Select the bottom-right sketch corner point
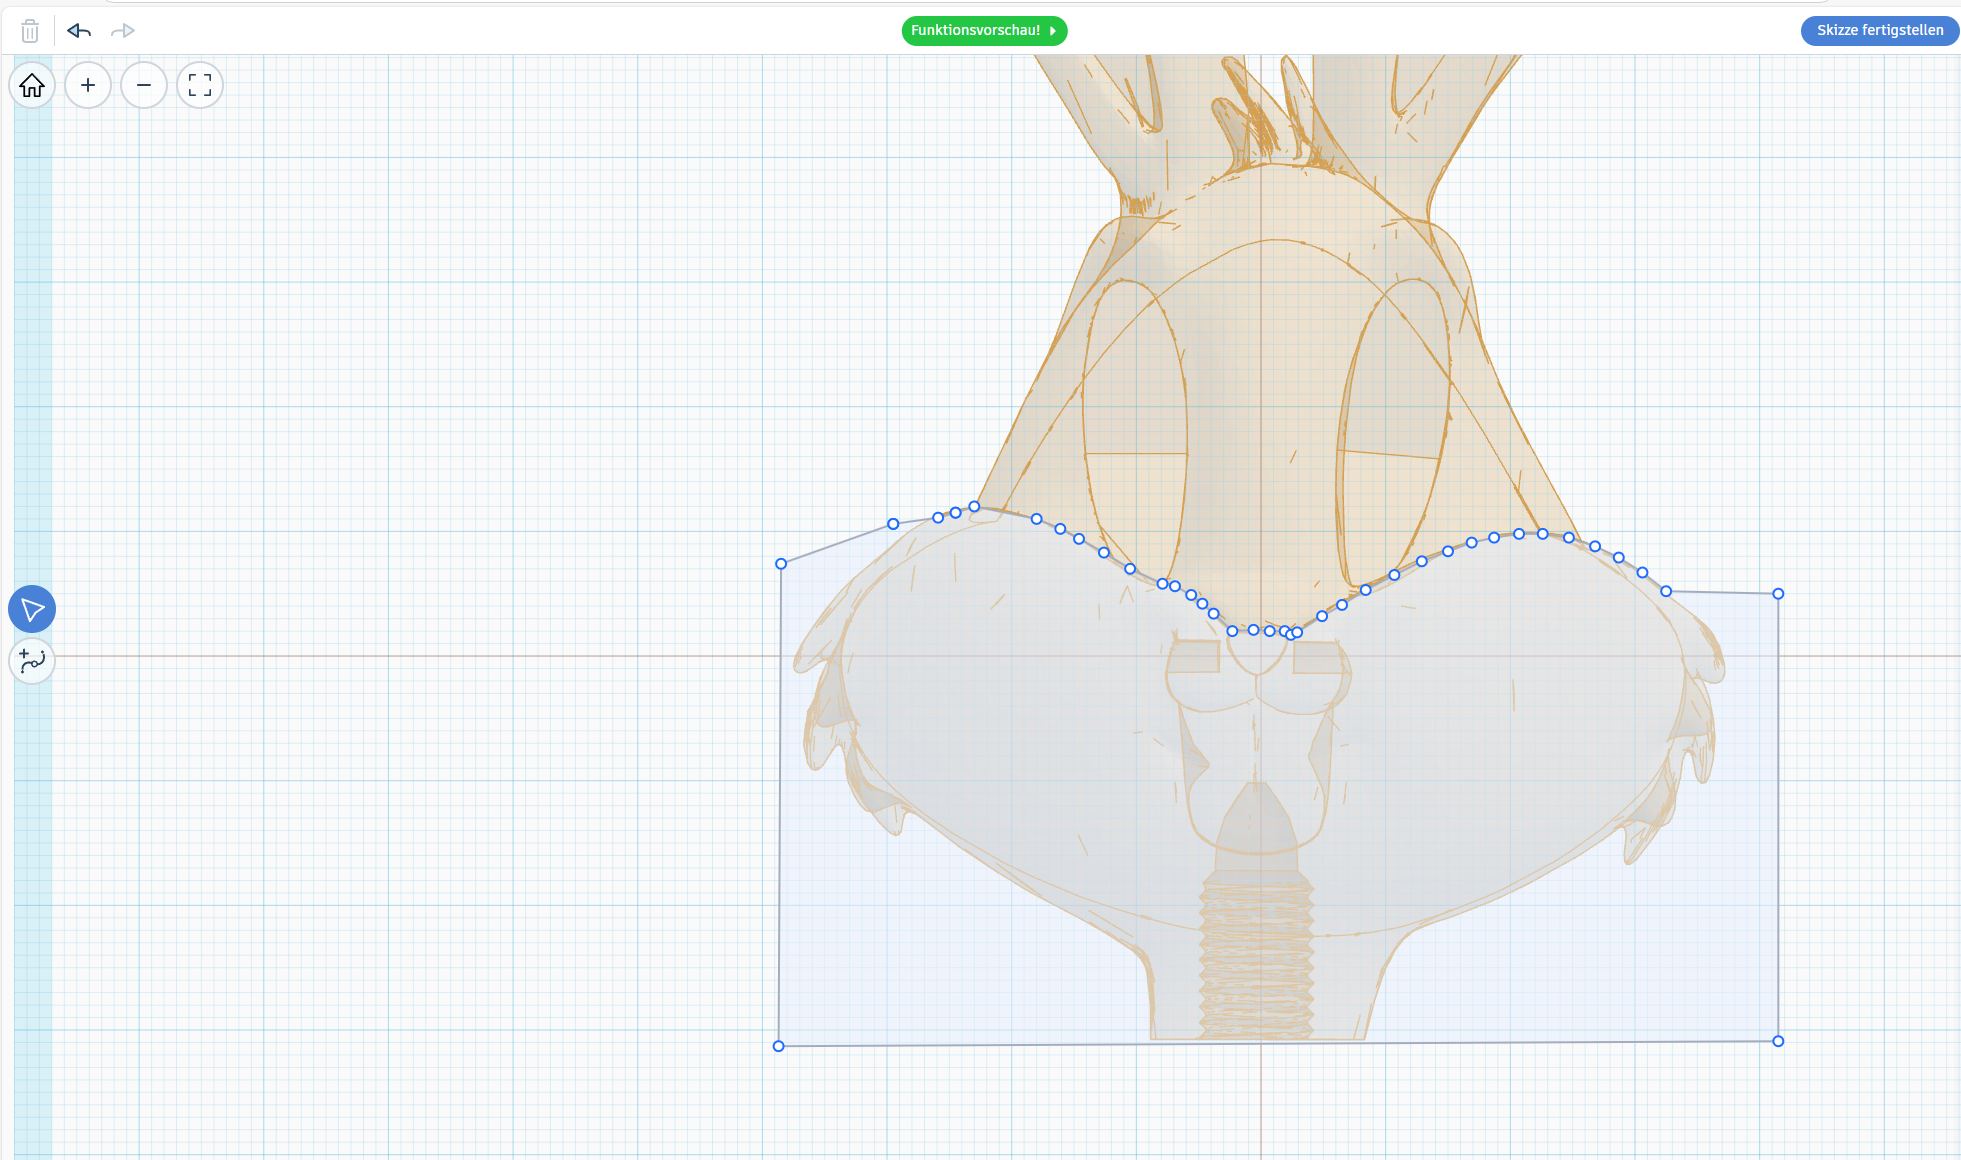Screen dimensions: 1961x1160 pos(1778,1041)
